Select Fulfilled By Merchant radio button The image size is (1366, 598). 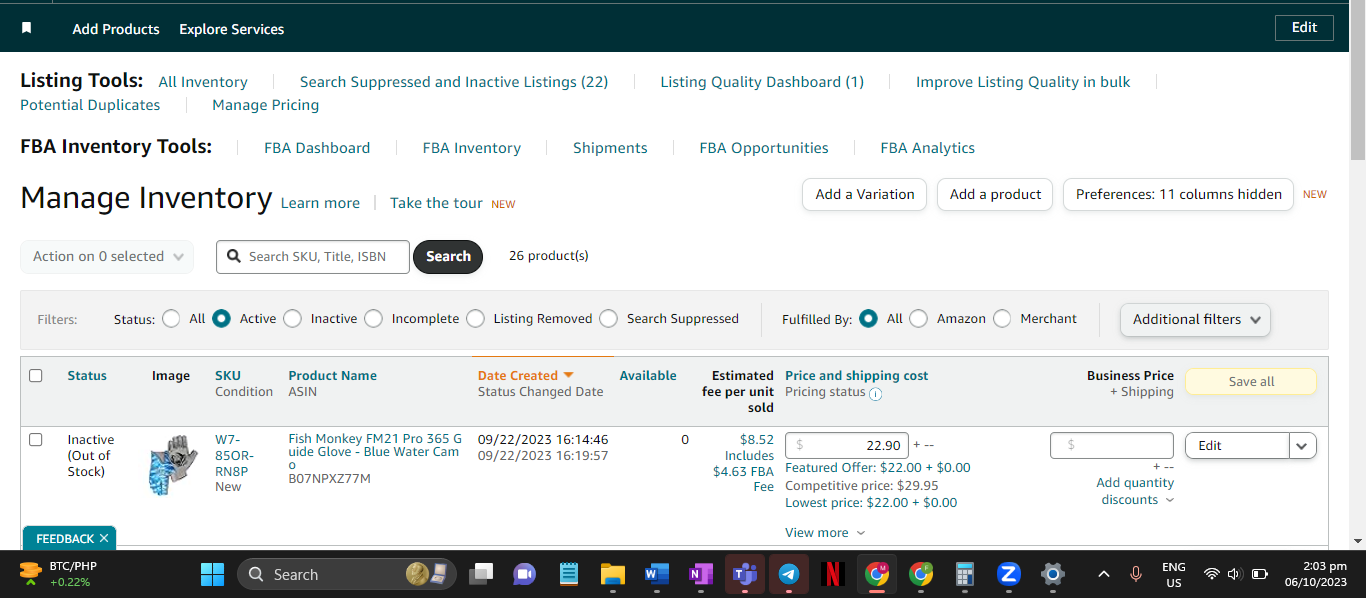(1002, 319)
